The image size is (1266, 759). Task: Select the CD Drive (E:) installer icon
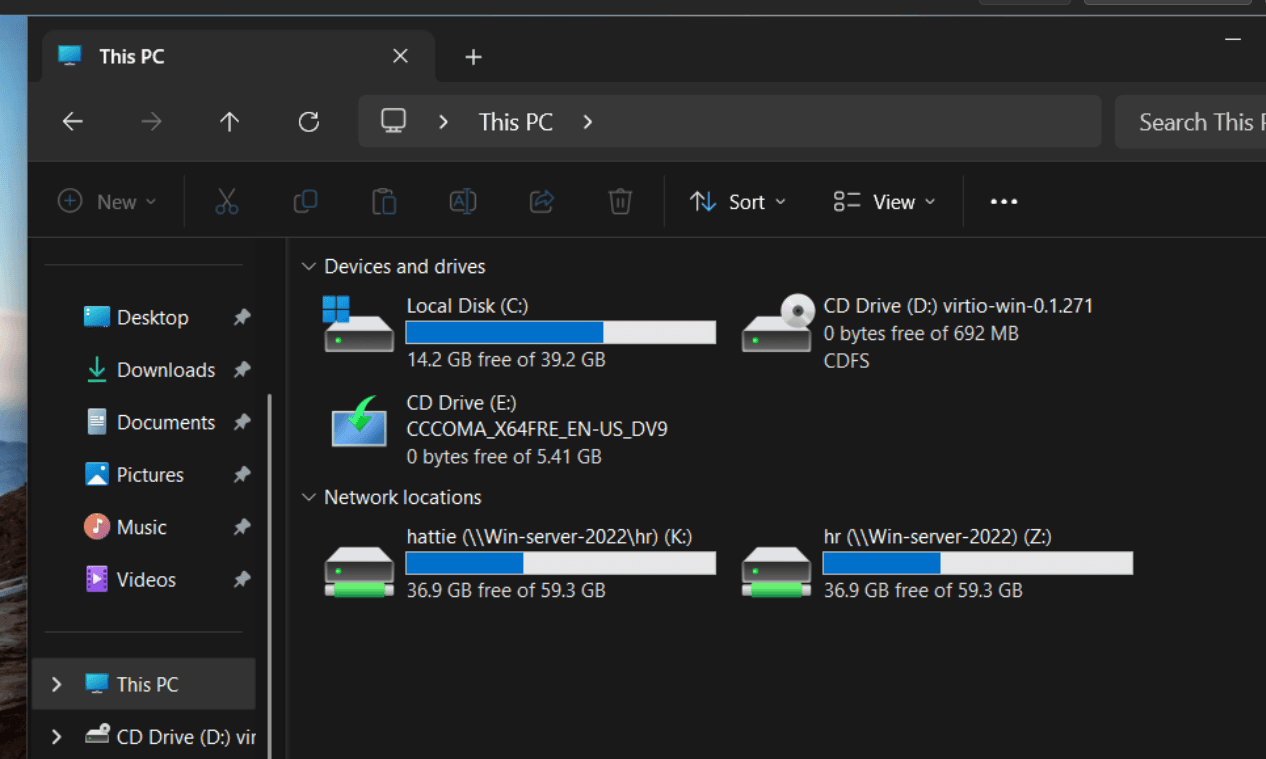tap(359, 420)
